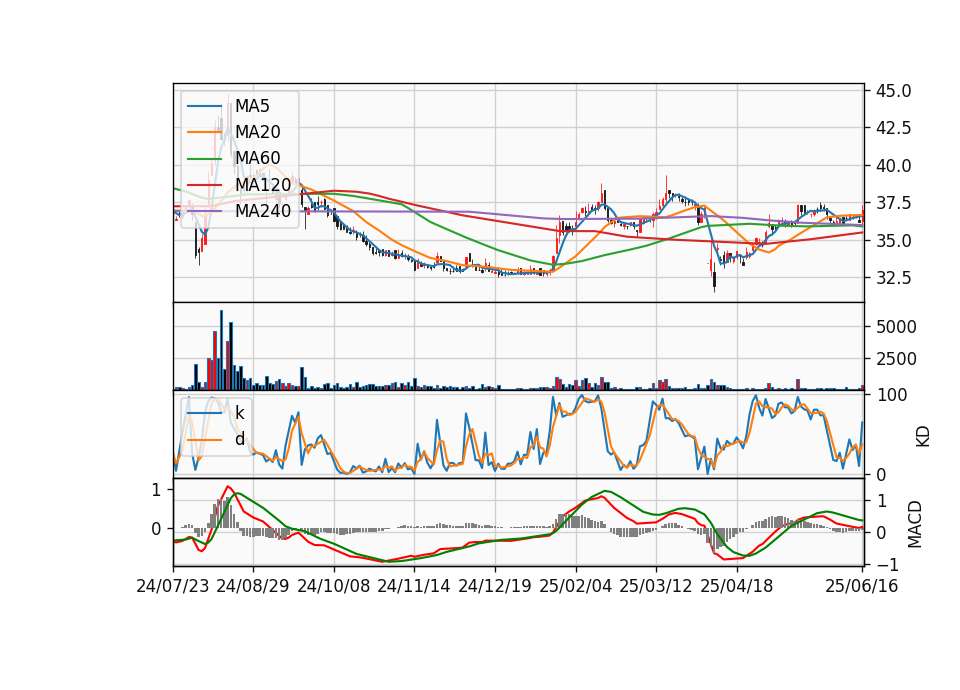Click the tallest volume bar
The width and height of the screenshot is (960, 690).
pos(222,350)
